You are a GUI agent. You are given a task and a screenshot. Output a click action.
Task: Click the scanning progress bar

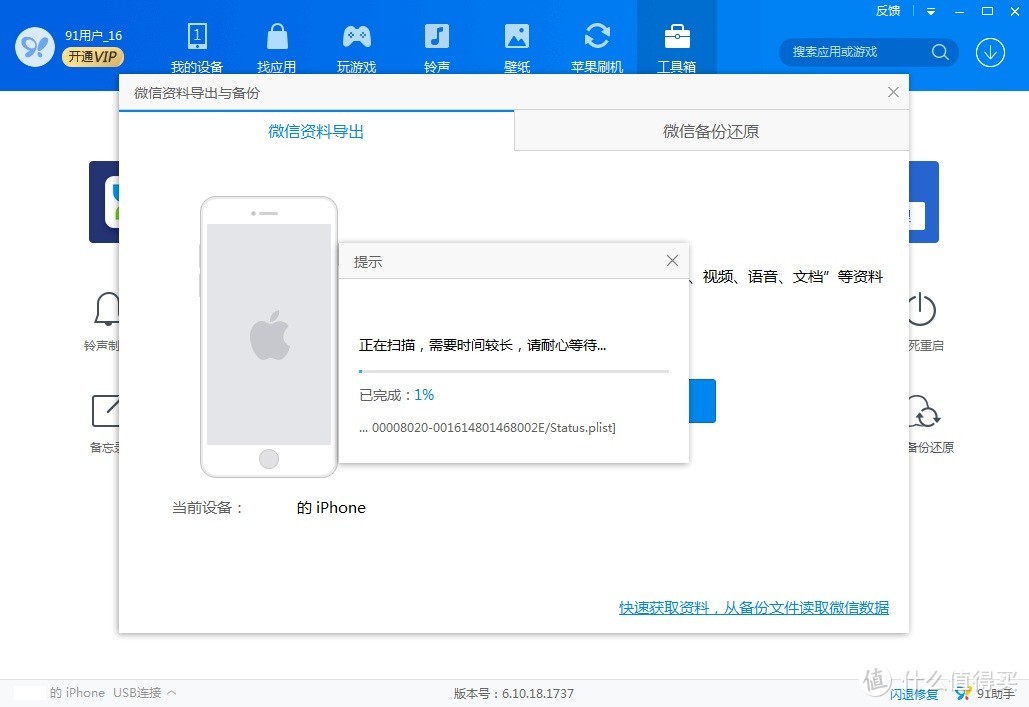[x=514, y=372]
